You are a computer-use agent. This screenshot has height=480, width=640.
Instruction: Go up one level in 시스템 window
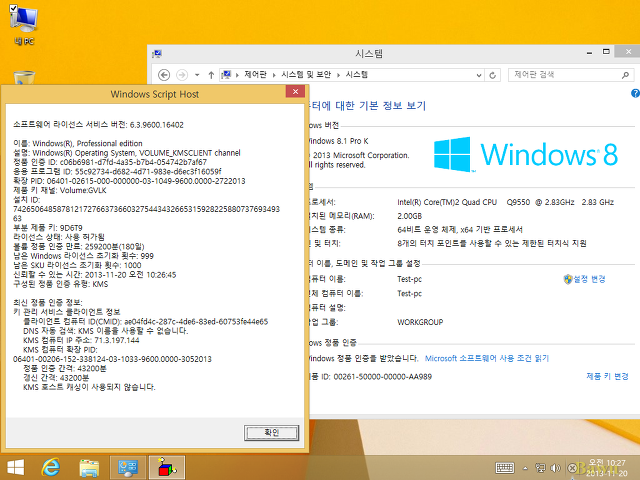[x=211, y=75]
